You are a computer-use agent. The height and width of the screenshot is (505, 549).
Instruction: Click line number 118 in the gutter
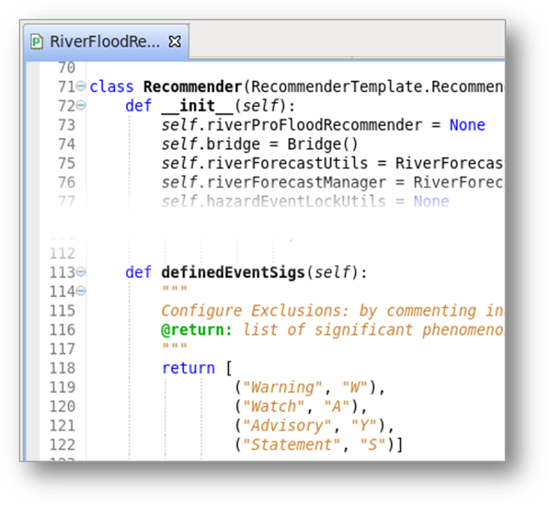click(62, 368)
